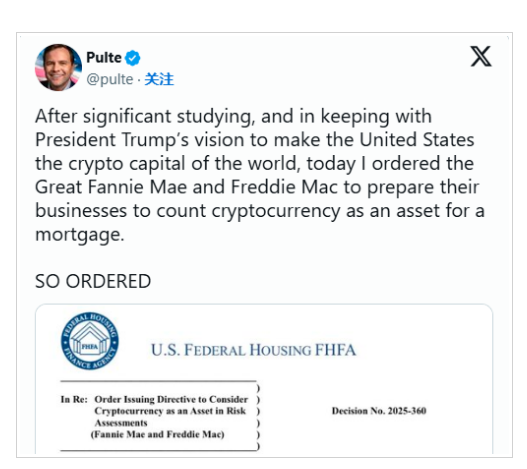Click the Assessments line in document

click(121, 423)
